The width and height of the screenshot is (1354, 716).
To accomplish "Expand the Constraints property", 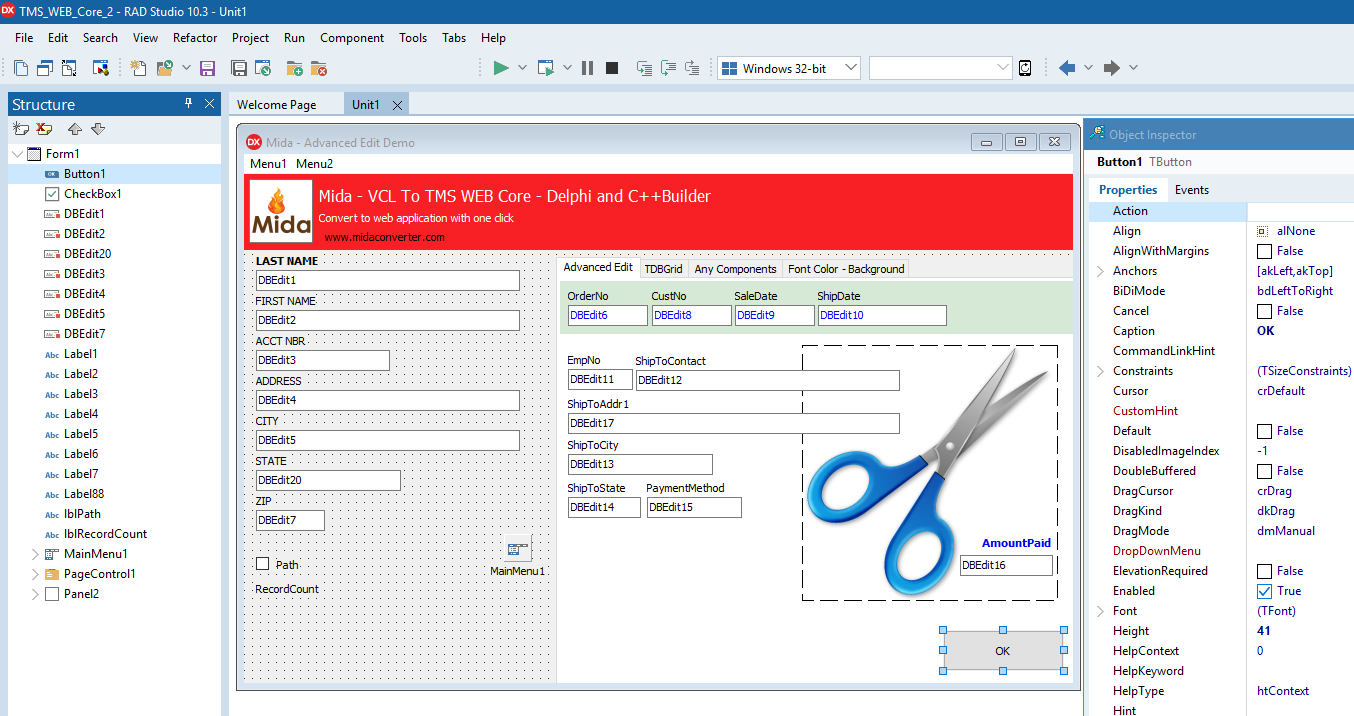I will [x=1100, y=371].
